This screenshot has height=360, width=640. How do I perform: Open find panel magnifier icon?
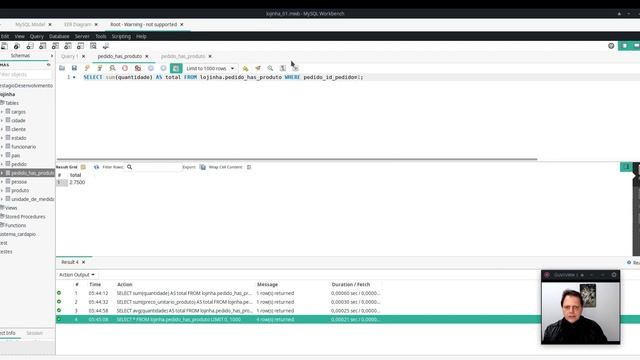270,68
